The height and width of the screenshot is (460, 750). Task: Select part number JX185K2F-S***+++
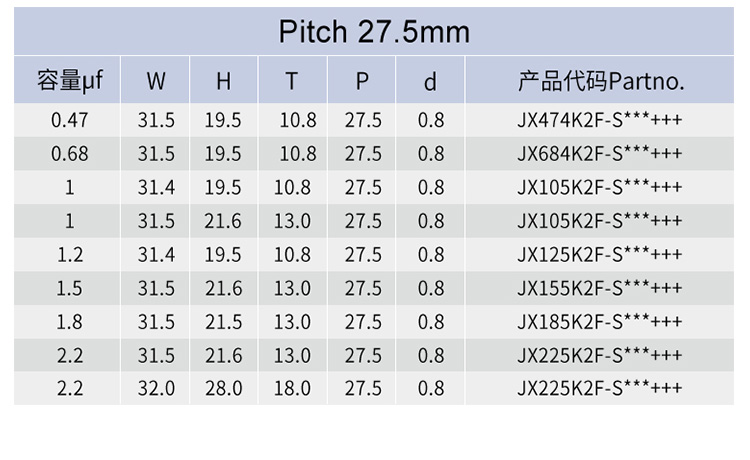[600, 322]
